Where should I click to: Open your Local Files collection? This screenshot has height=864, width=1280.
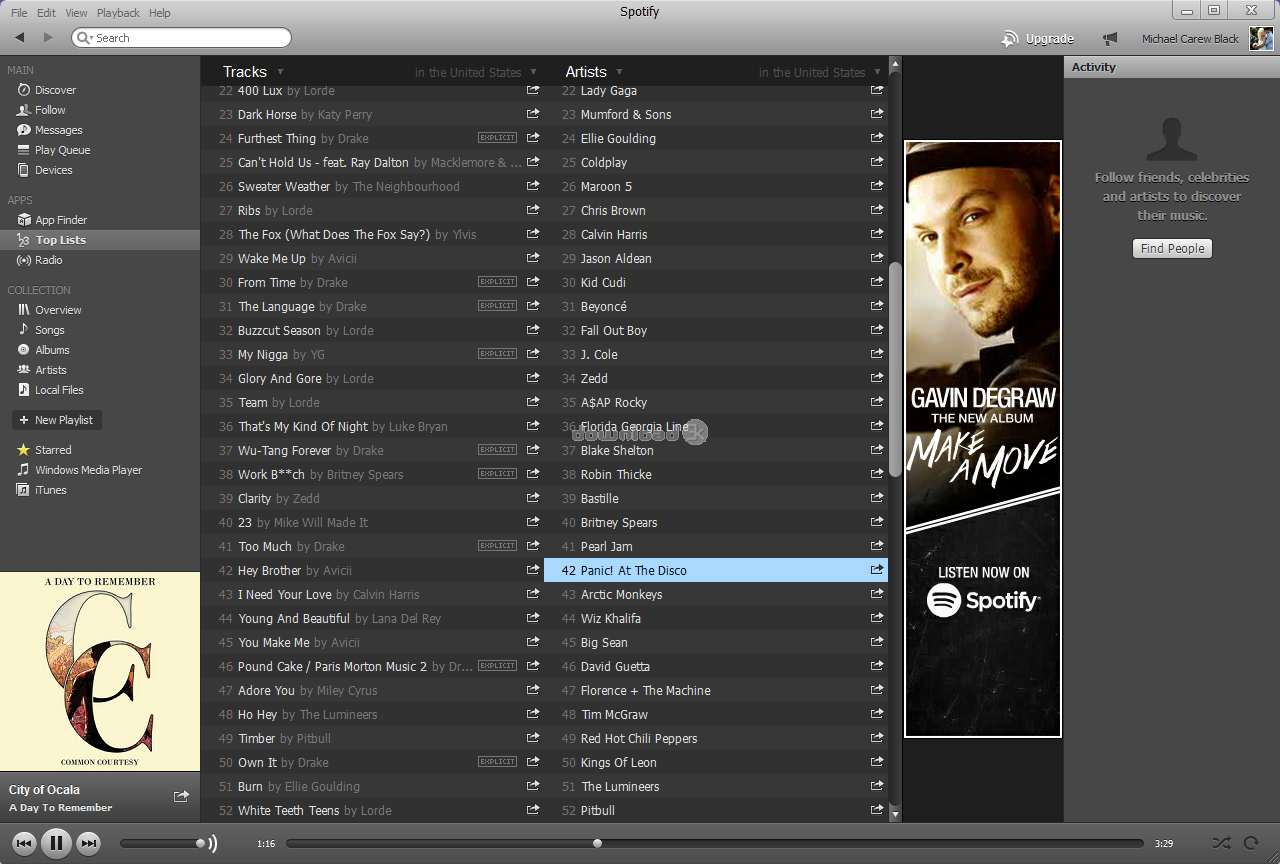59,390
